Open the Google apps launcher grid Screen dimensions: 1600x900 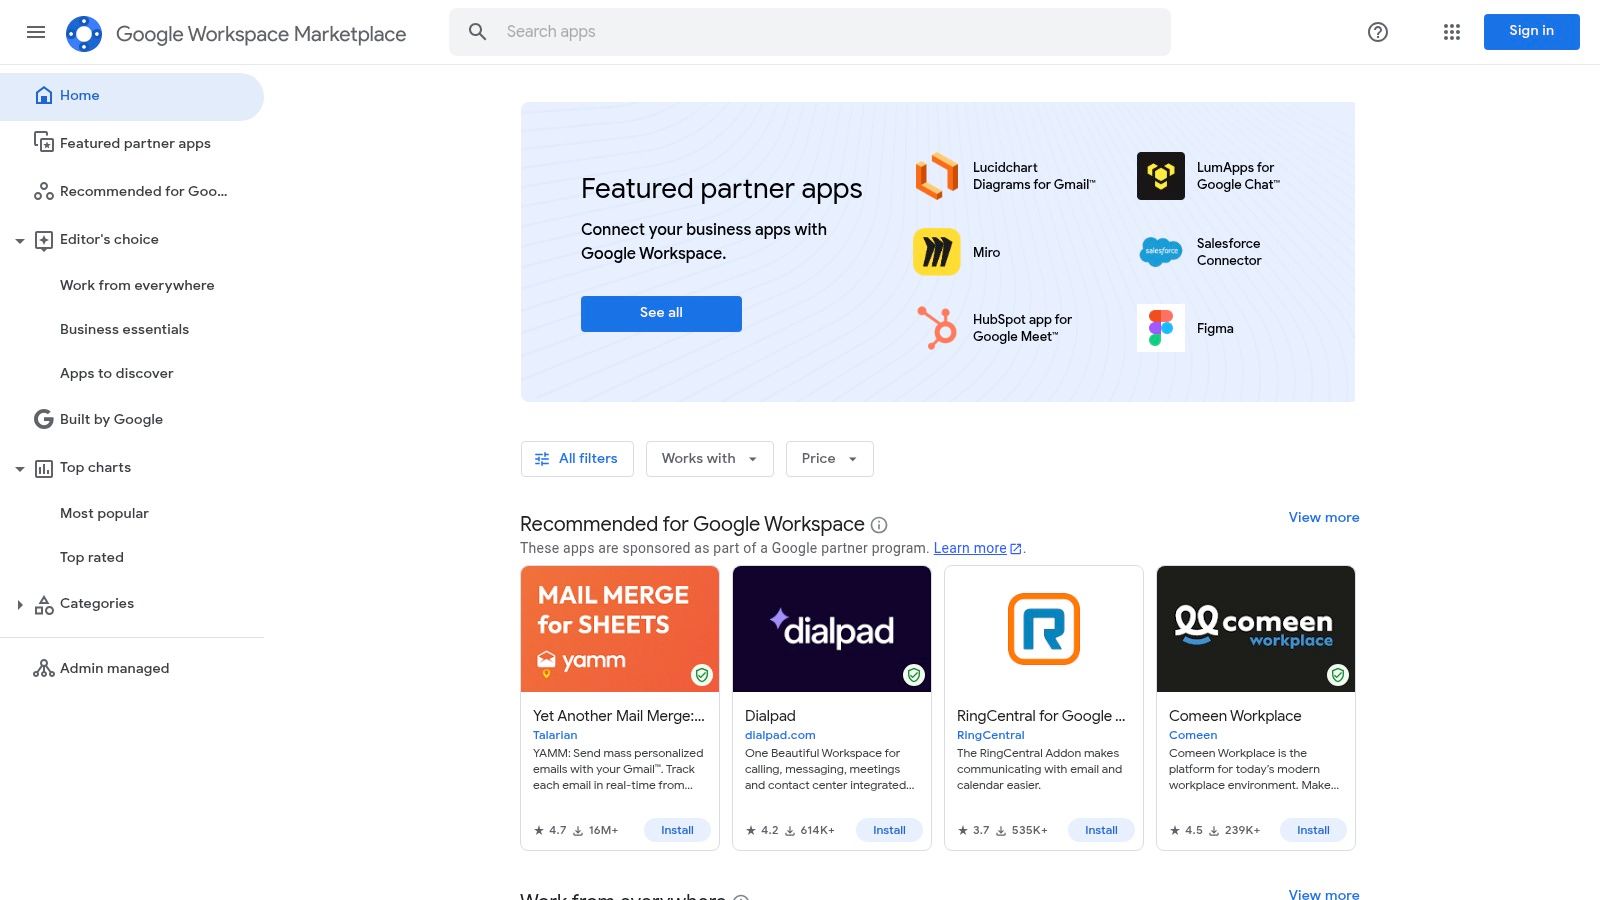(1451, 32)
